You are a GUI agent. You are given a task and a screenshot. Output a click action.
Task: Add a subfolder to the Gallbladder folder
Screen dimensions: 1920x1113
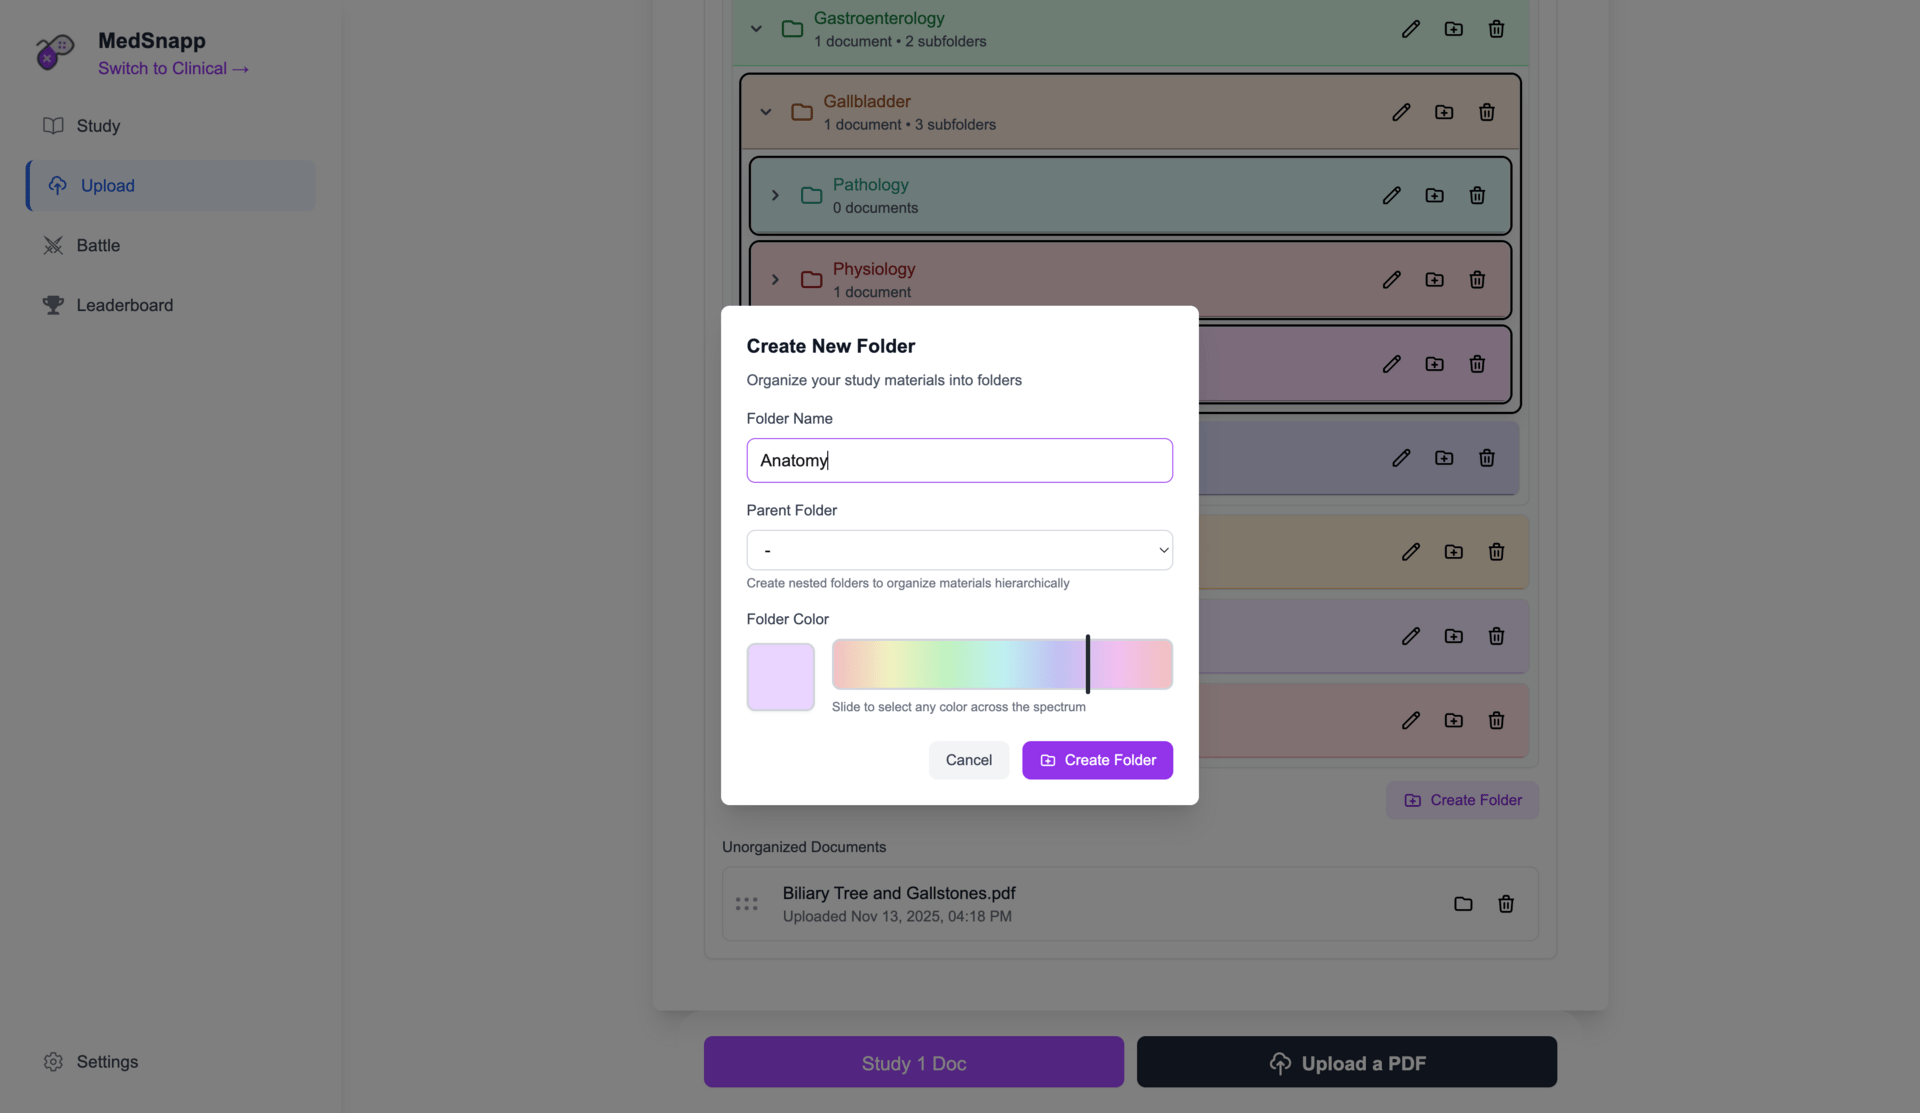click(x=1443, y=112)
